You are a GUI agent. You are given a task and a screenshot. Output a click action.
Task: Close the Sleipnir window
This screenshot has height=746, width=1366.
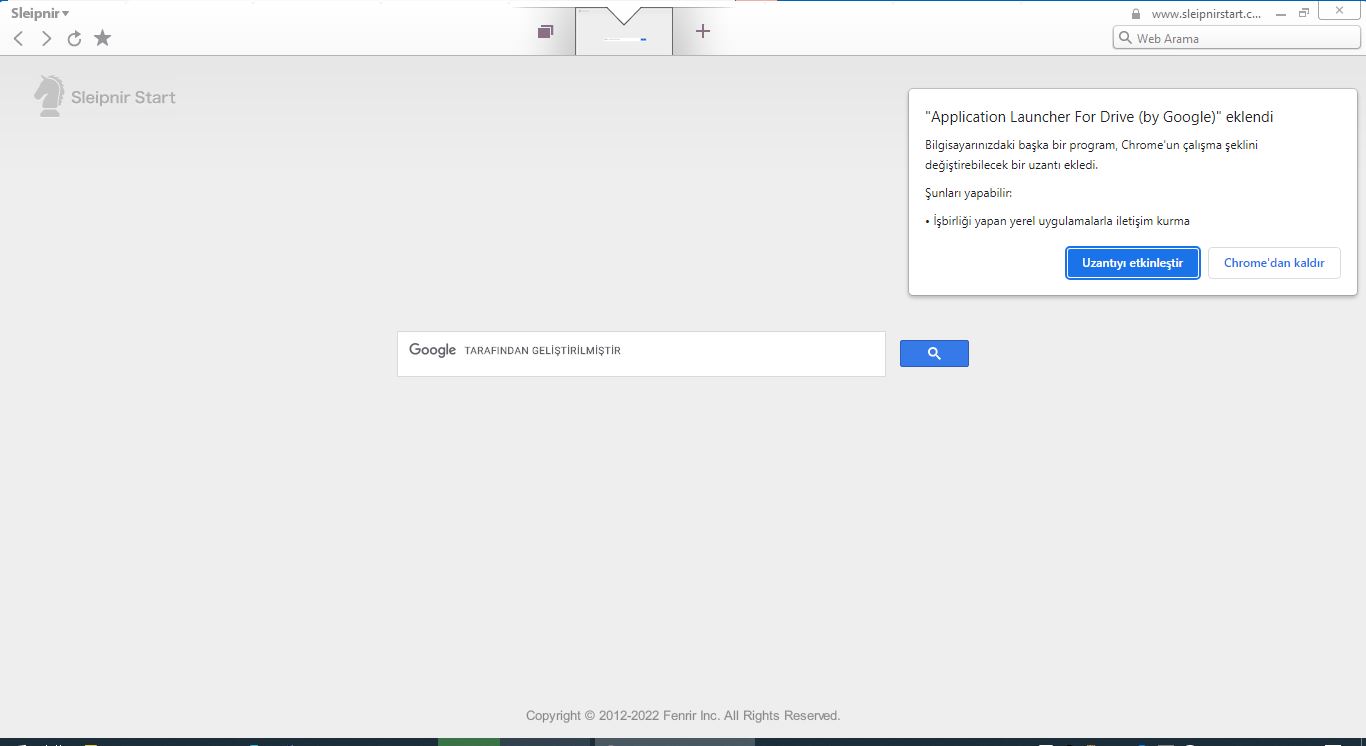pos(1340,11)
